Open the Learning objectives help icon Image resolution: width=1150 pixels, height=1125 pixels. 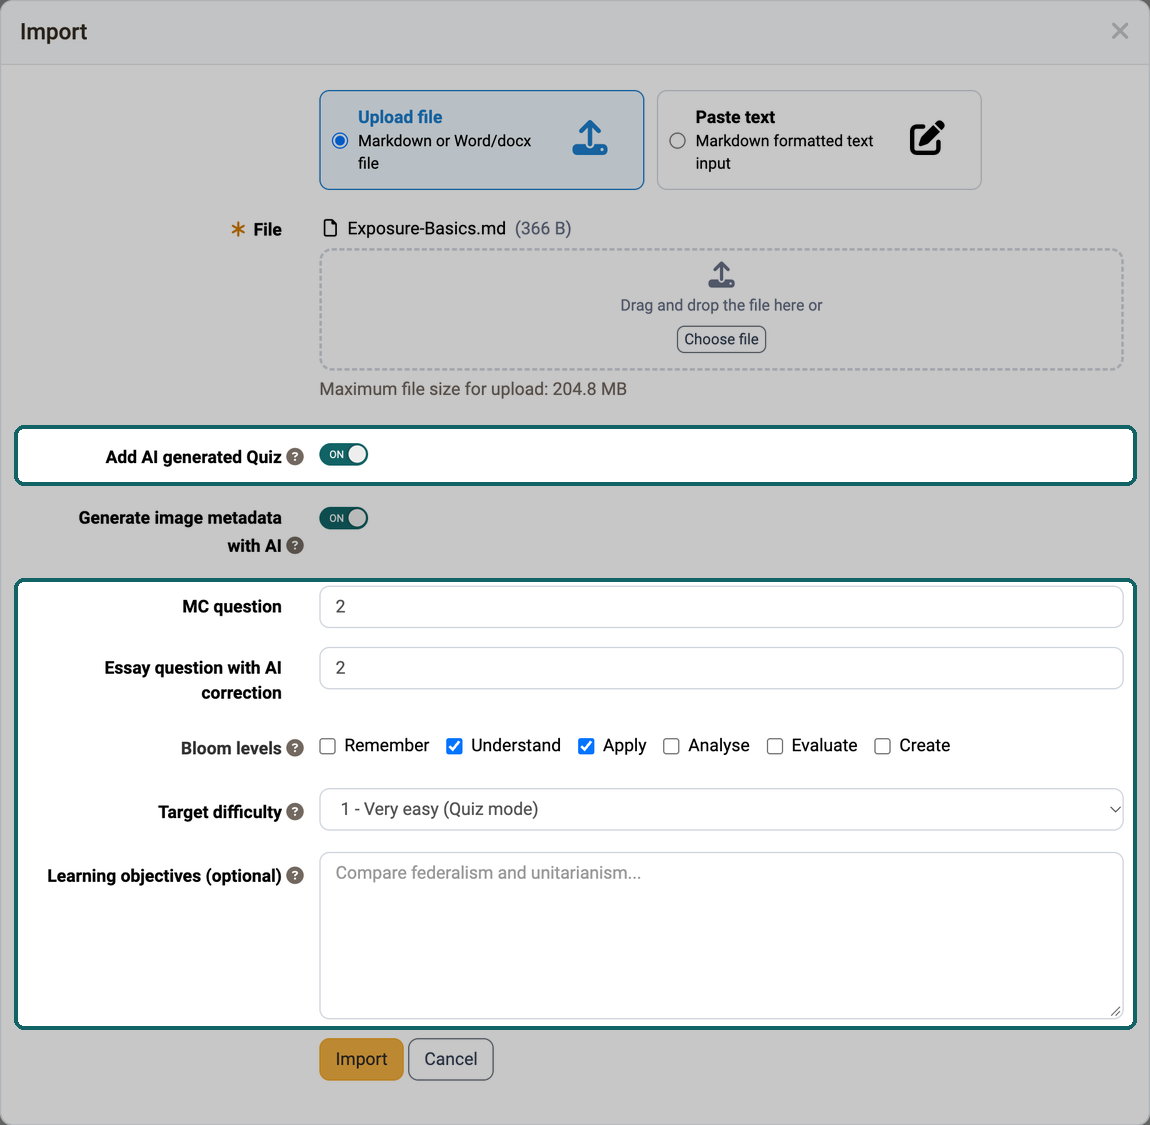coord(295,876)
